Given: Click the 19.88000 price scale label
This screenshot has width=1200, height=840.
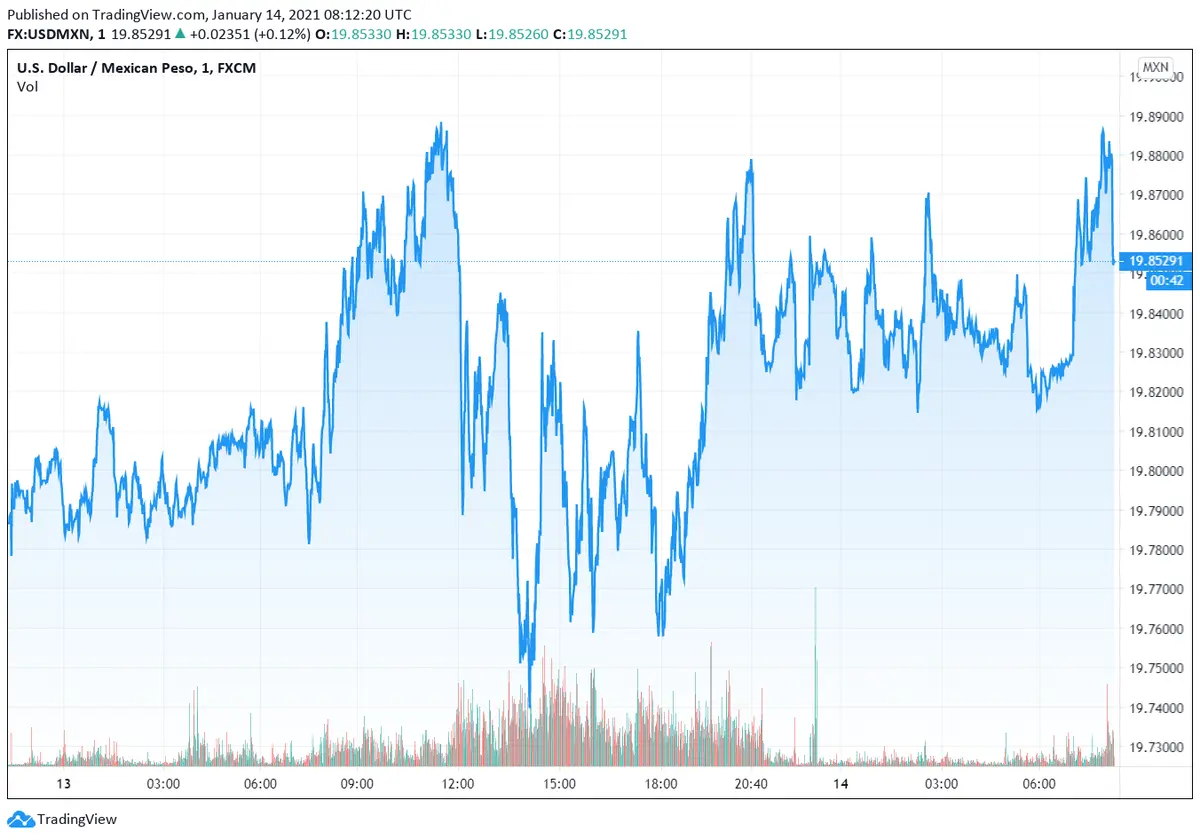Looking at the screenshot, I should 1155,156.
